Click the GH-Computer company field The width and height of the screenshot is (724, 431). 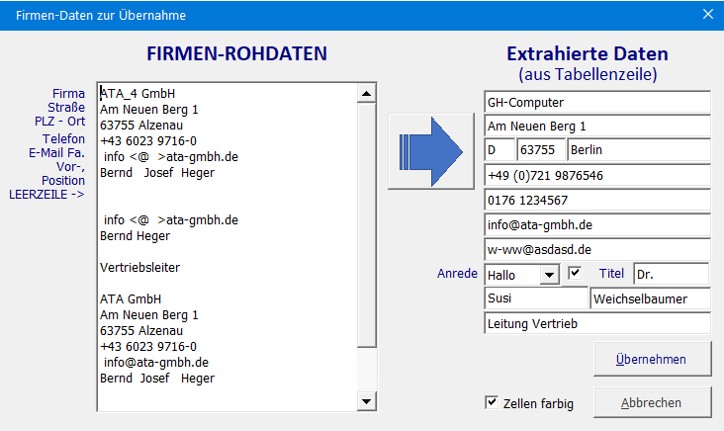597,103
